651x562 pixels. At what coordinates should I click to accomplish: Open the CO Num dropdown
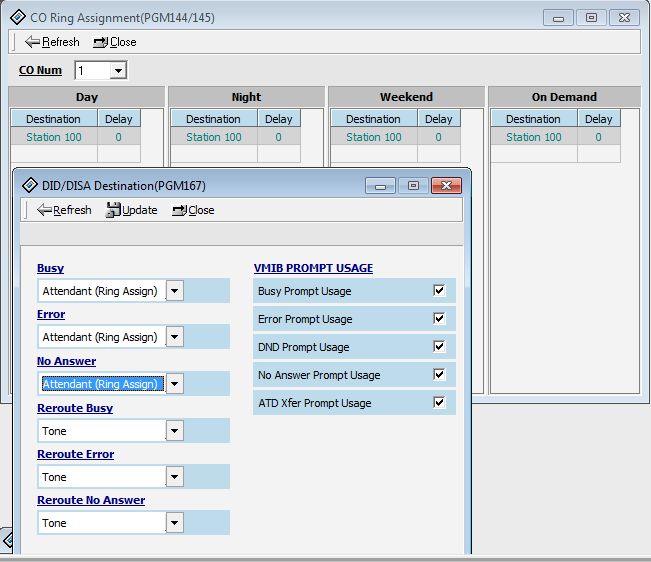118,71
